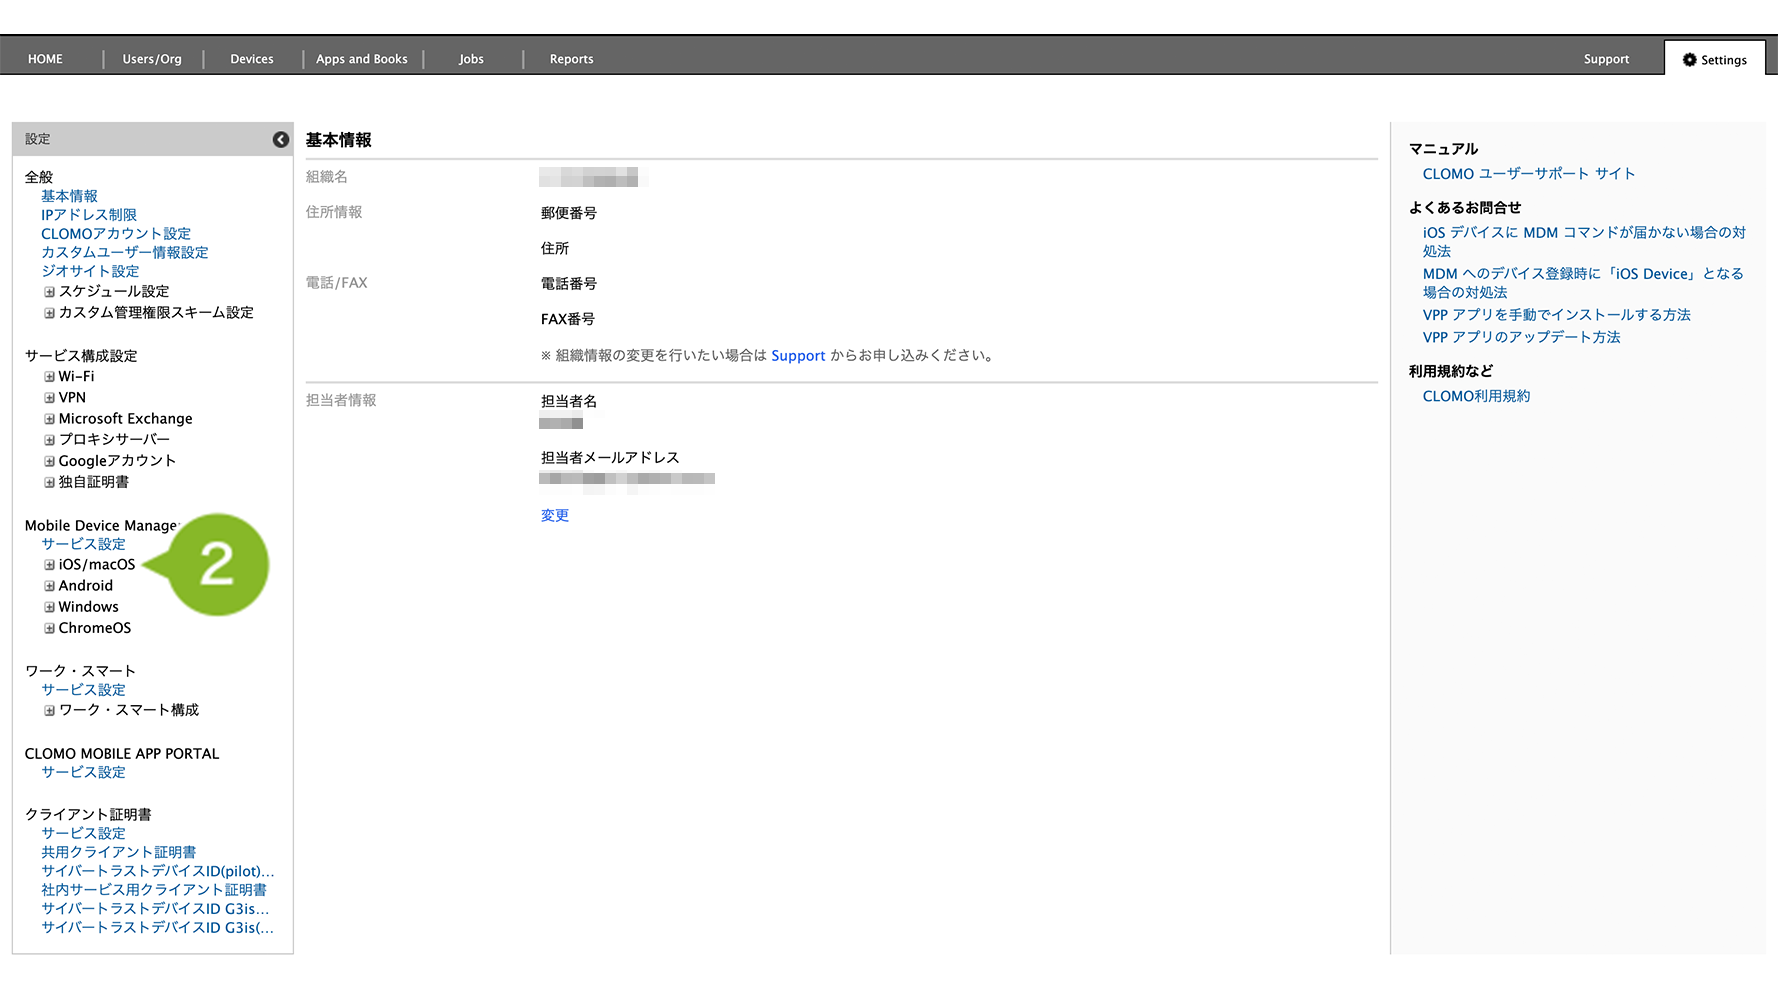
Task: Click the Support link in organization note
Action: (x=798, y=356)
